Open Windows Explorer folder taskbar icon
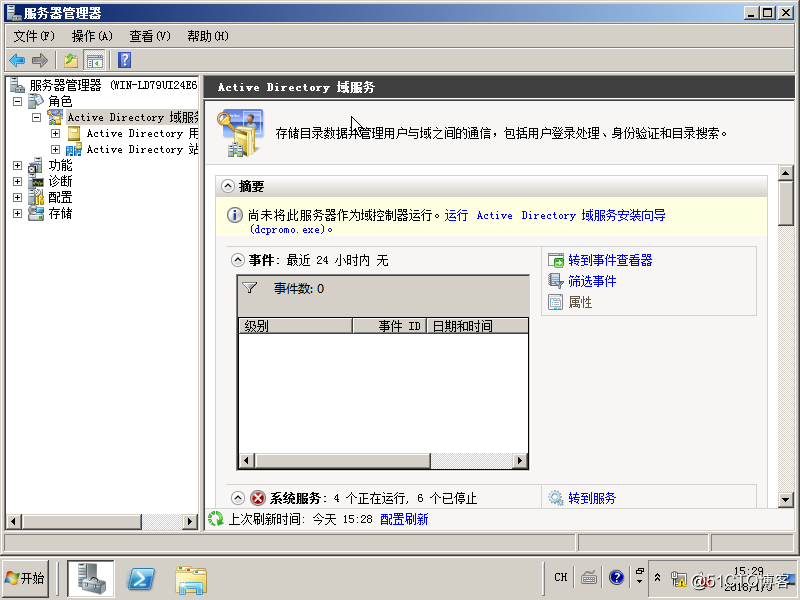This screenshot has width=800, height=600. click(191, 580)
